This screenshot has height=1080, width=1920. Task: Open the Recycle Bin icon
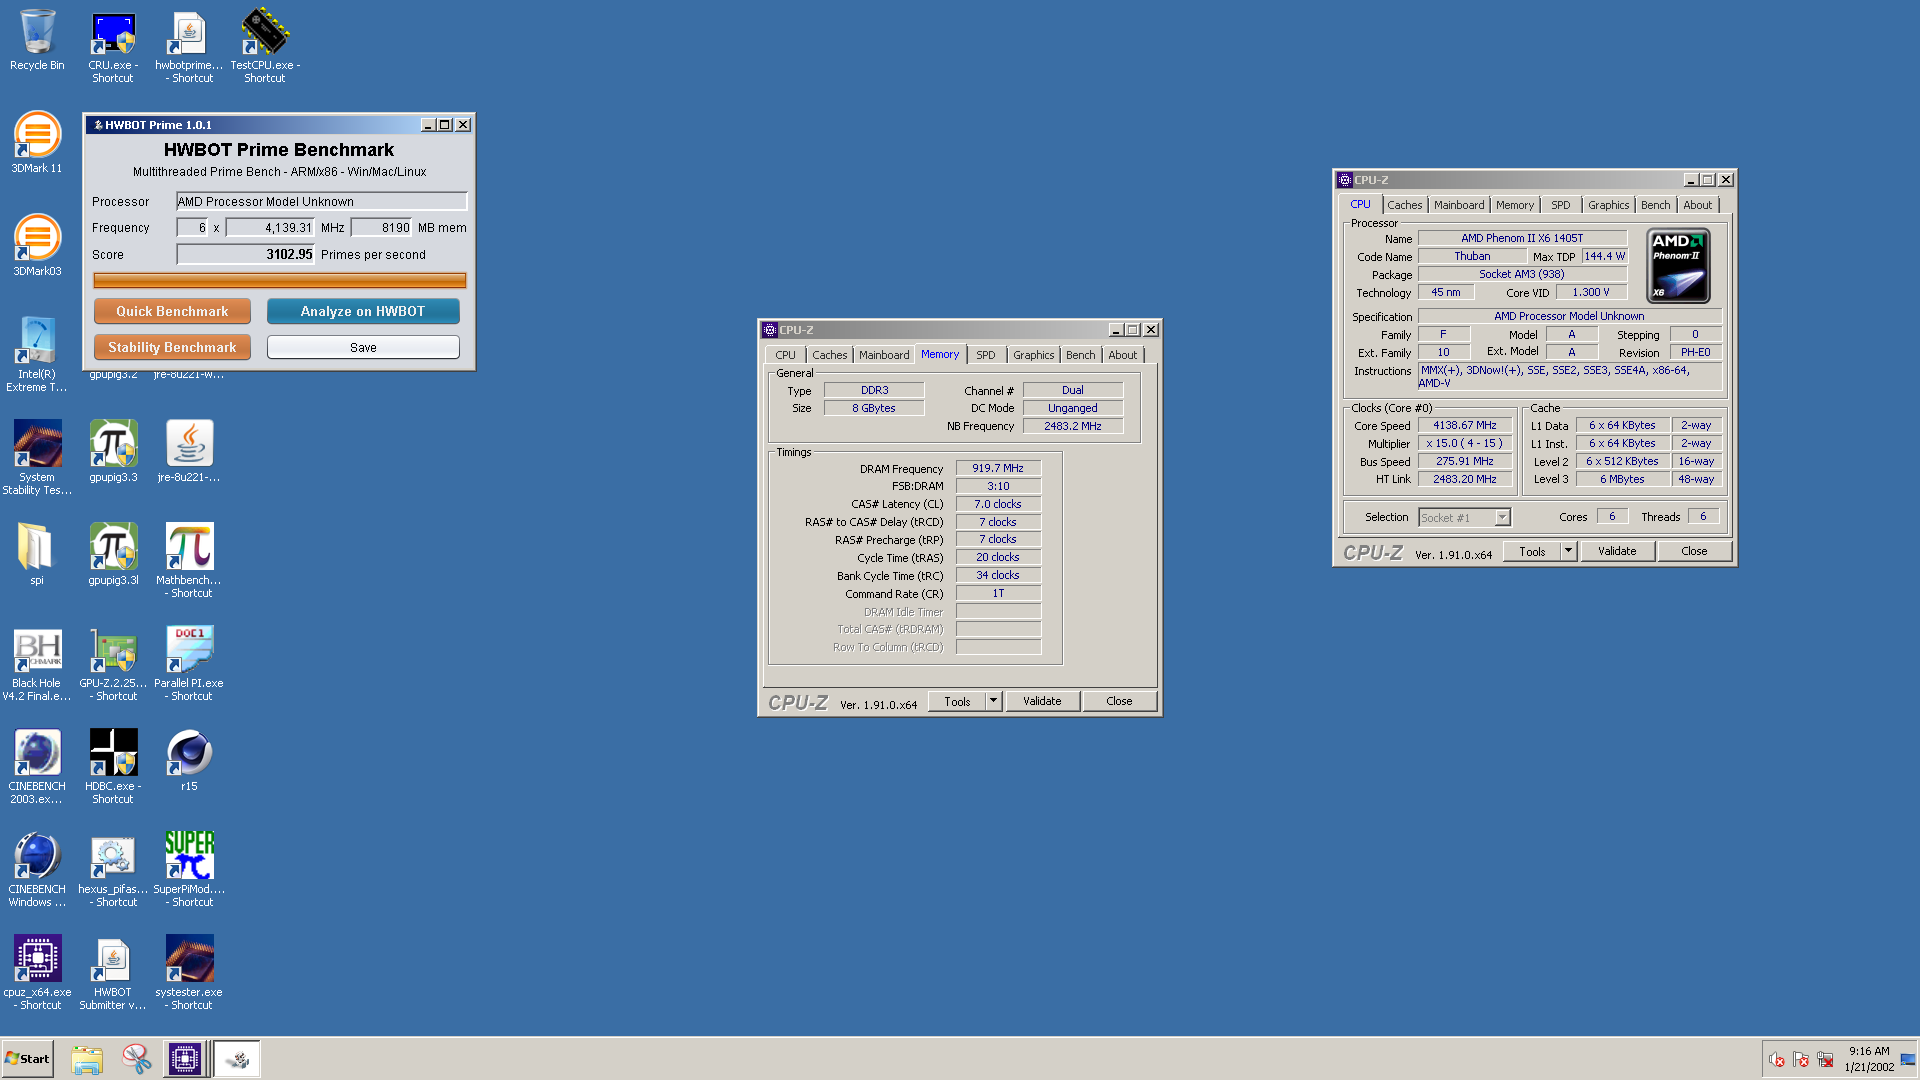click(37, 40)
